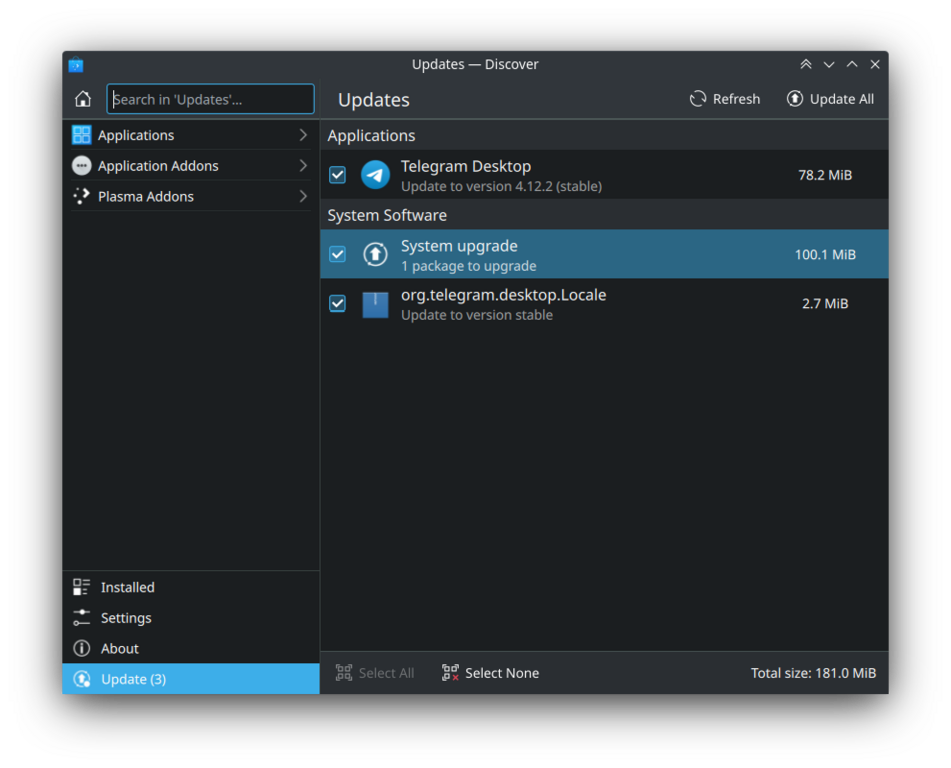Click the About info icon

click(x=81, y=648)
